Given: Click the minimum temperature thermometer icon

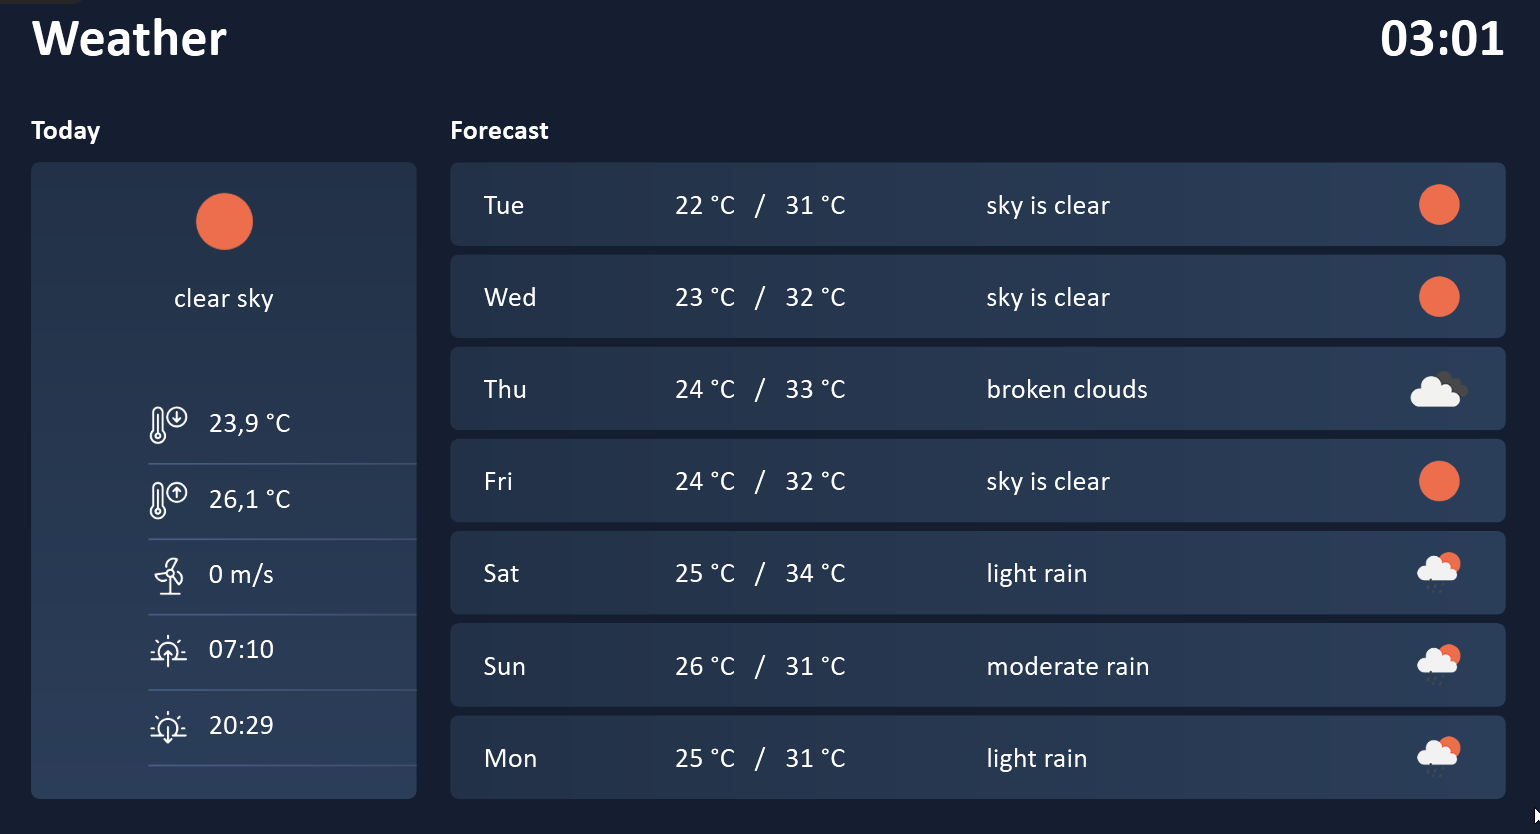Looking at the screenshot, I should (x=168, y=424).
